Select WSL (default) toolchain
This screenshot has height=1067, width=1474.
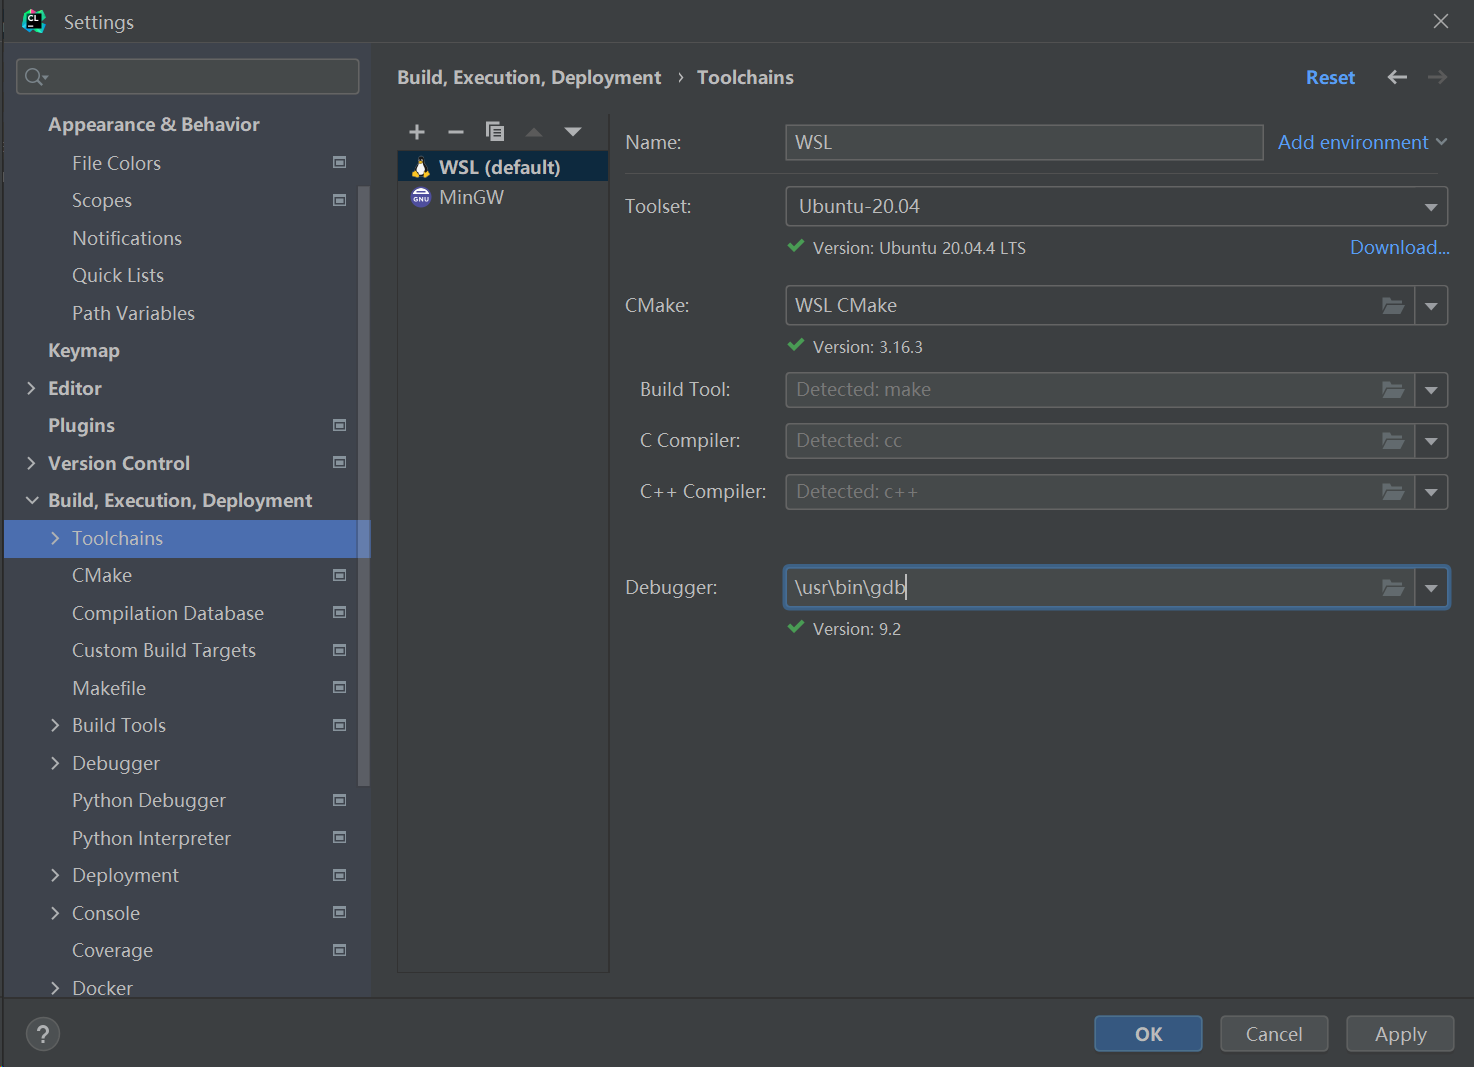pos(503,167)
